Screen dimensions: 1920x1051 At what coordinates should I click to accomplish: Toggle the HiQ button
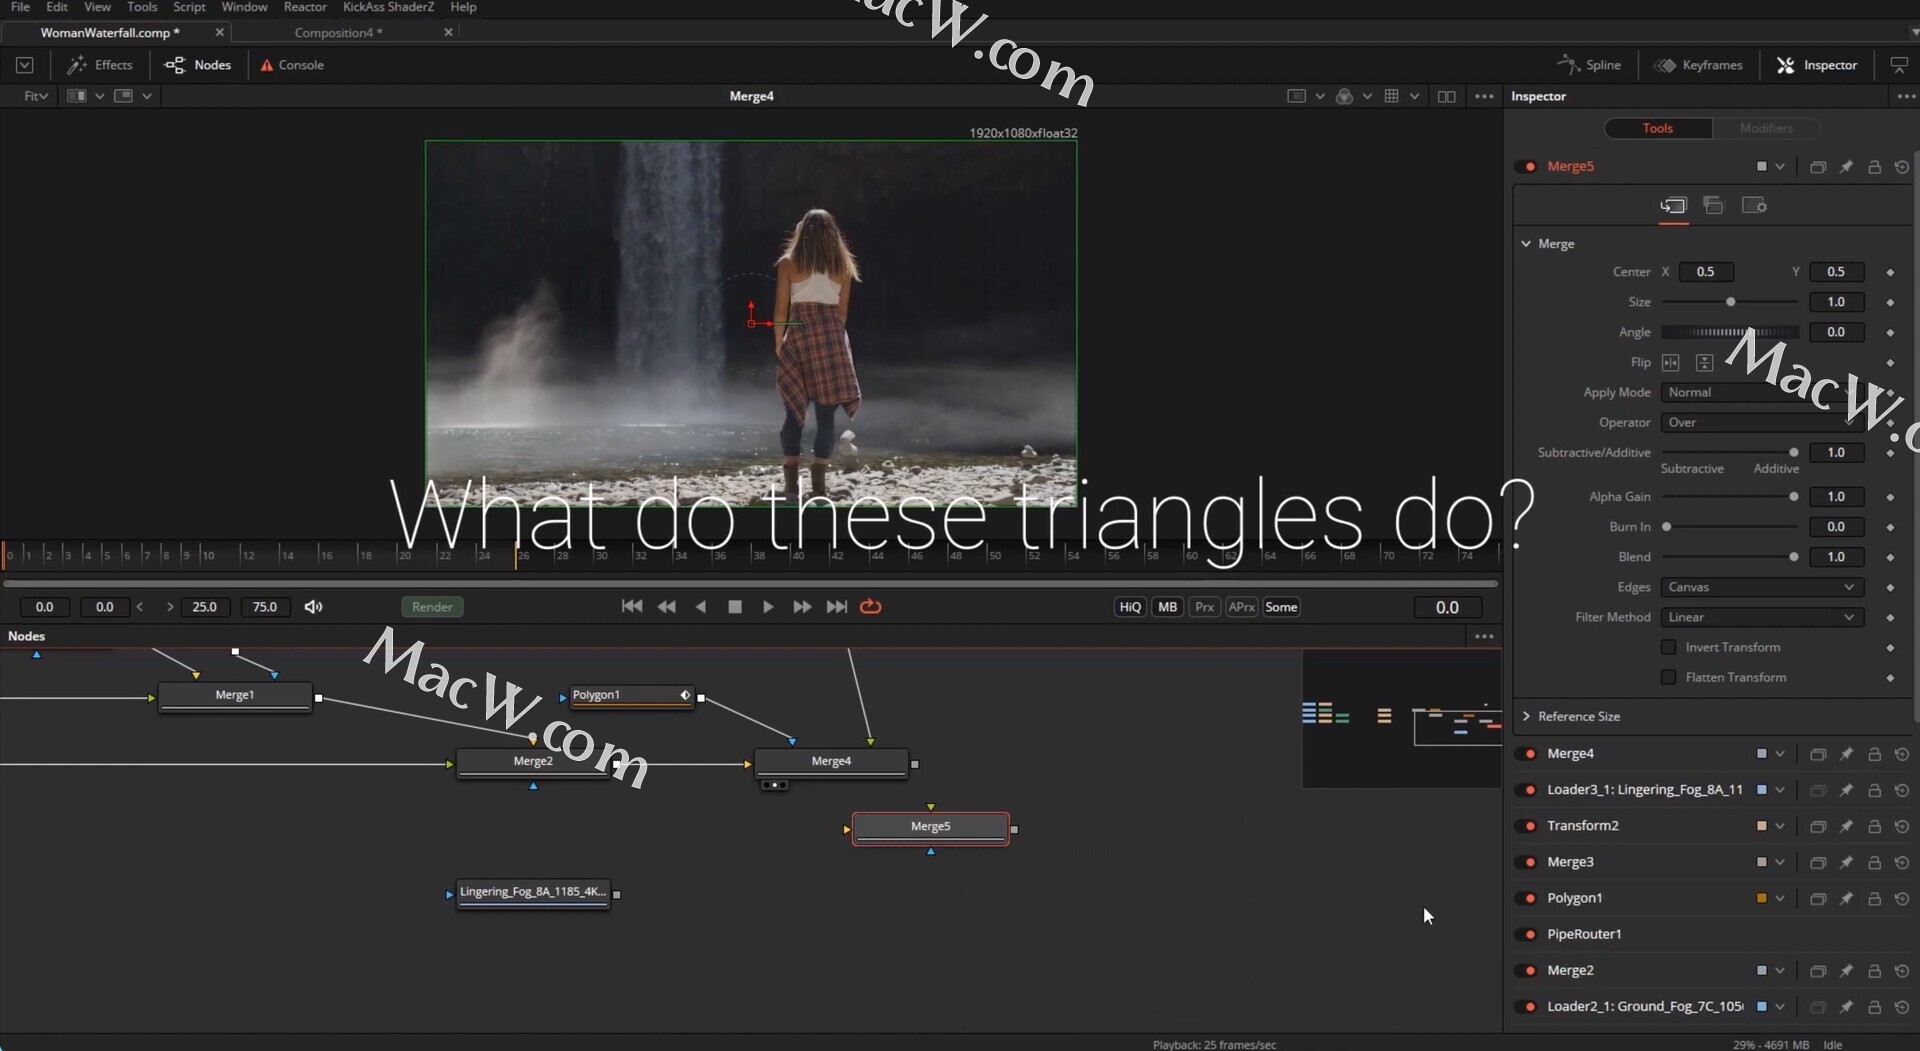[1129, 607]
